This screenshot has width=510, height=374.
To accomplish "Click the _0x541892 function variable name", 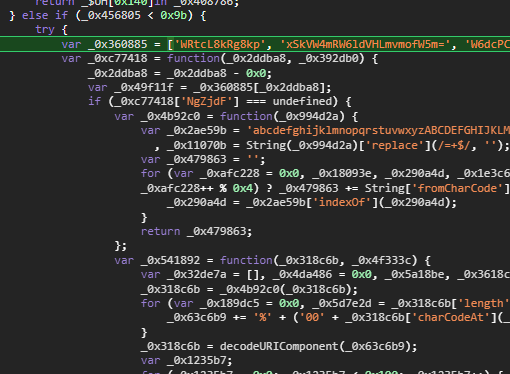I will click(171, 260).
